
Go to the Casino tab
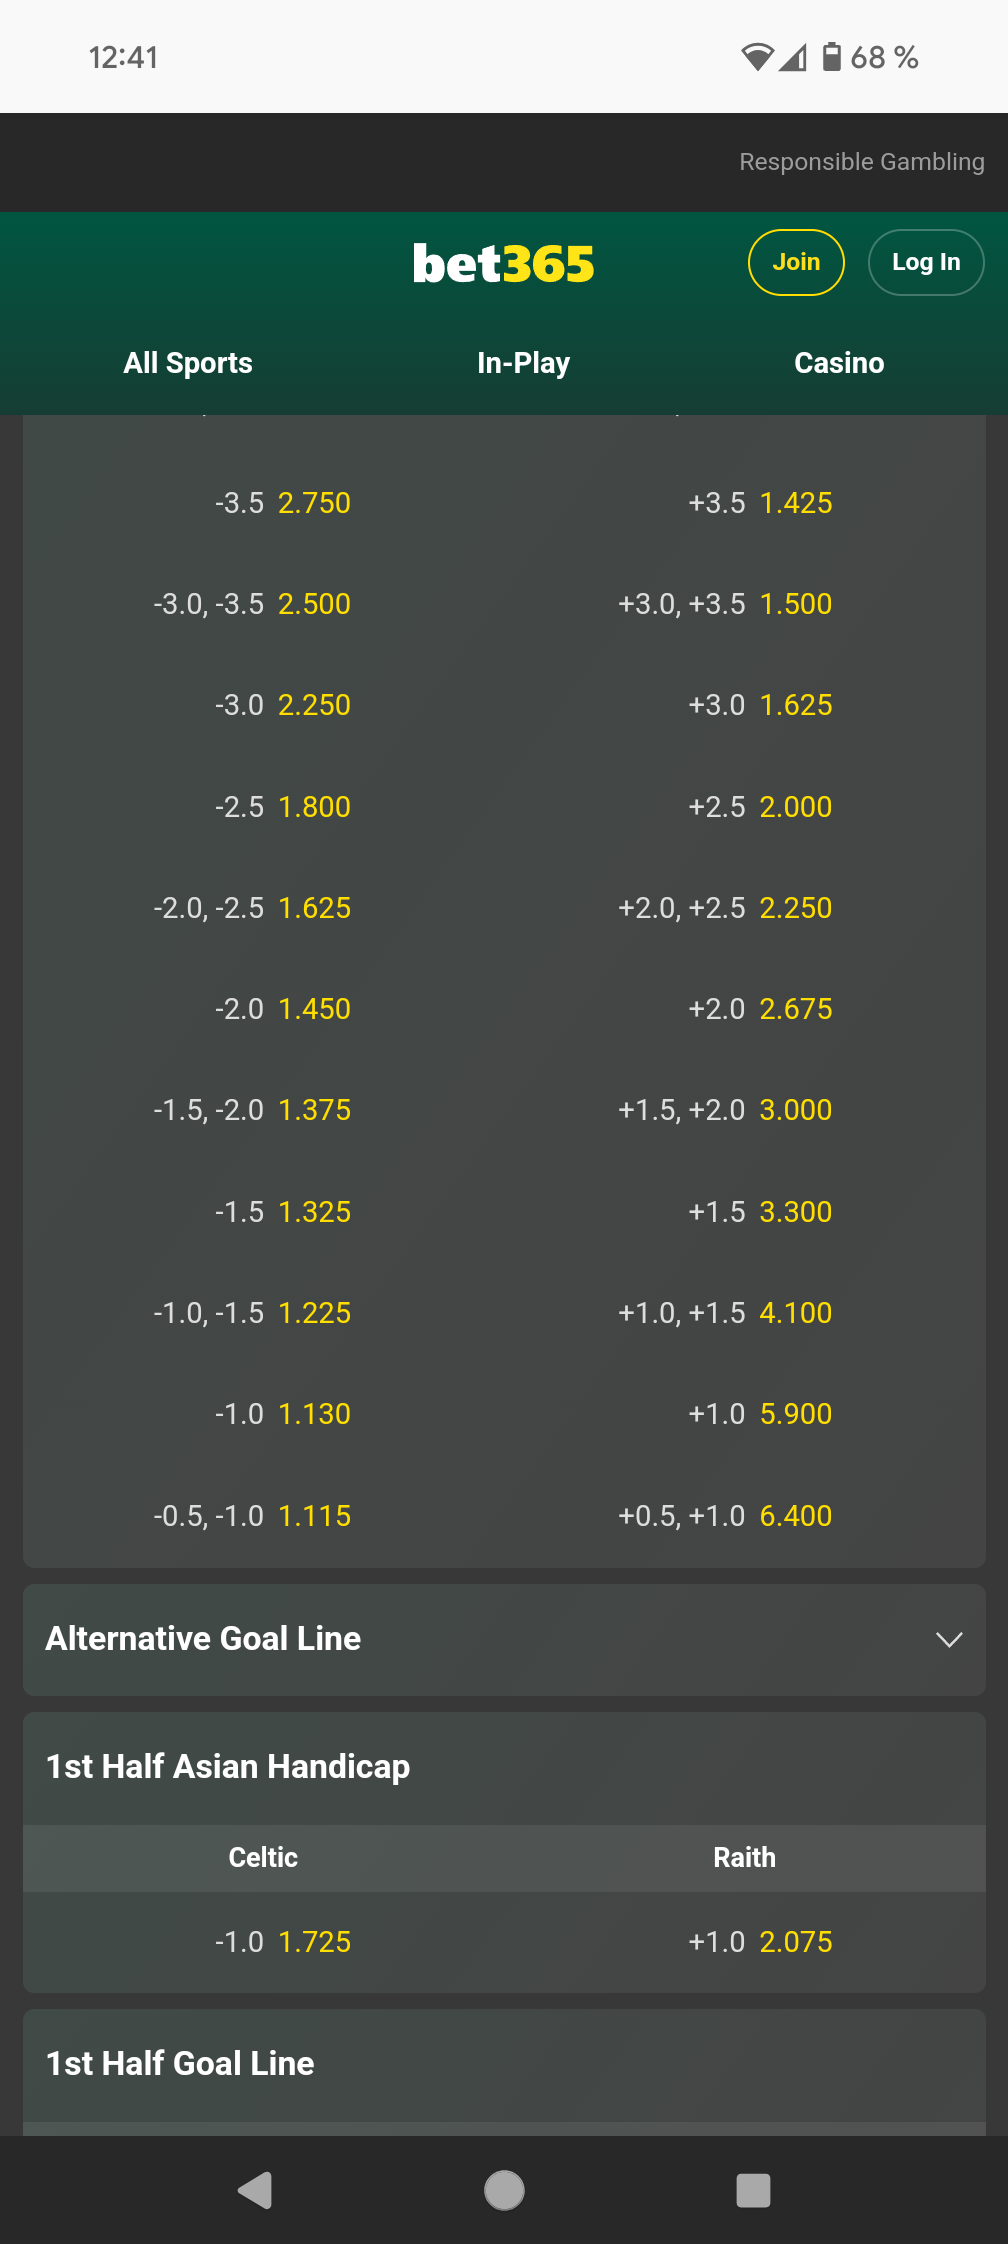(x=839, y=363)
